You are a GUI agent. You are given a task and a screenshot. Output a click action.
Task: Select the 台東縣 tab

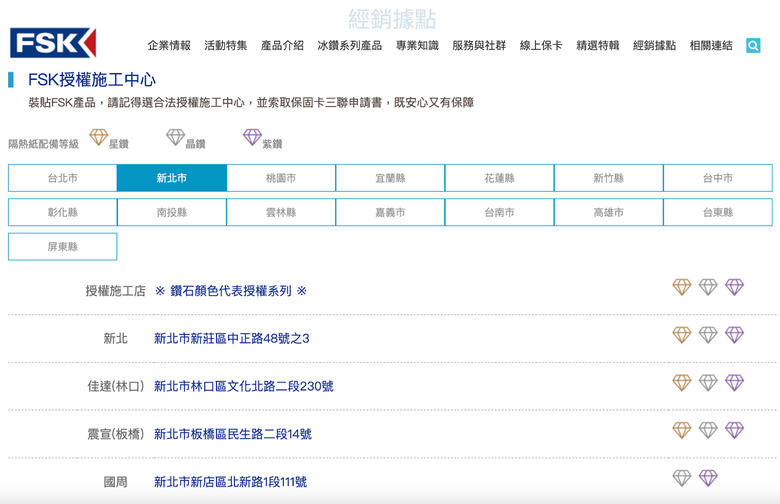tap(718, 212)
